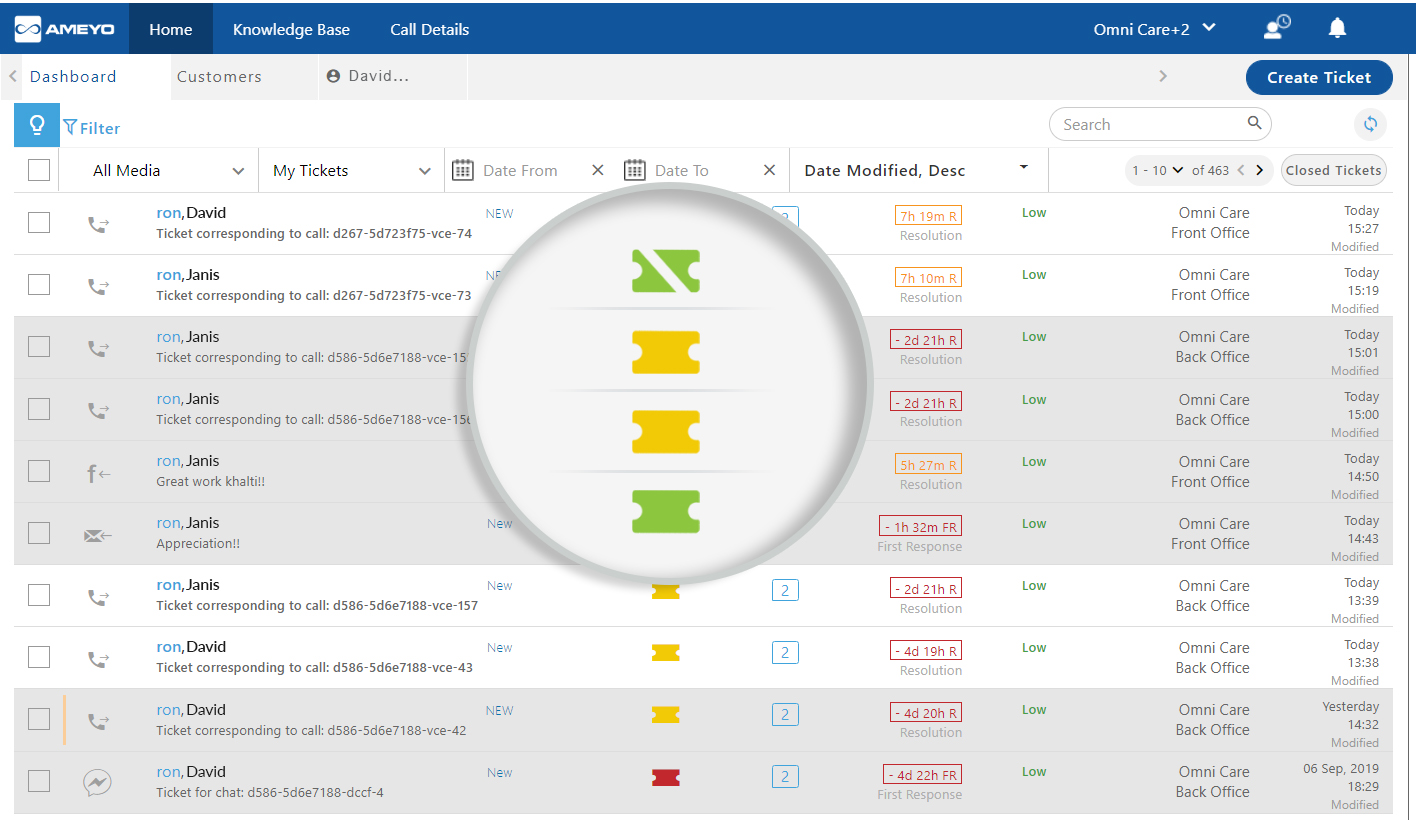This screenshot has height=820, width=1416.
Task: Click the red ticket status icon
Action: 665,777
